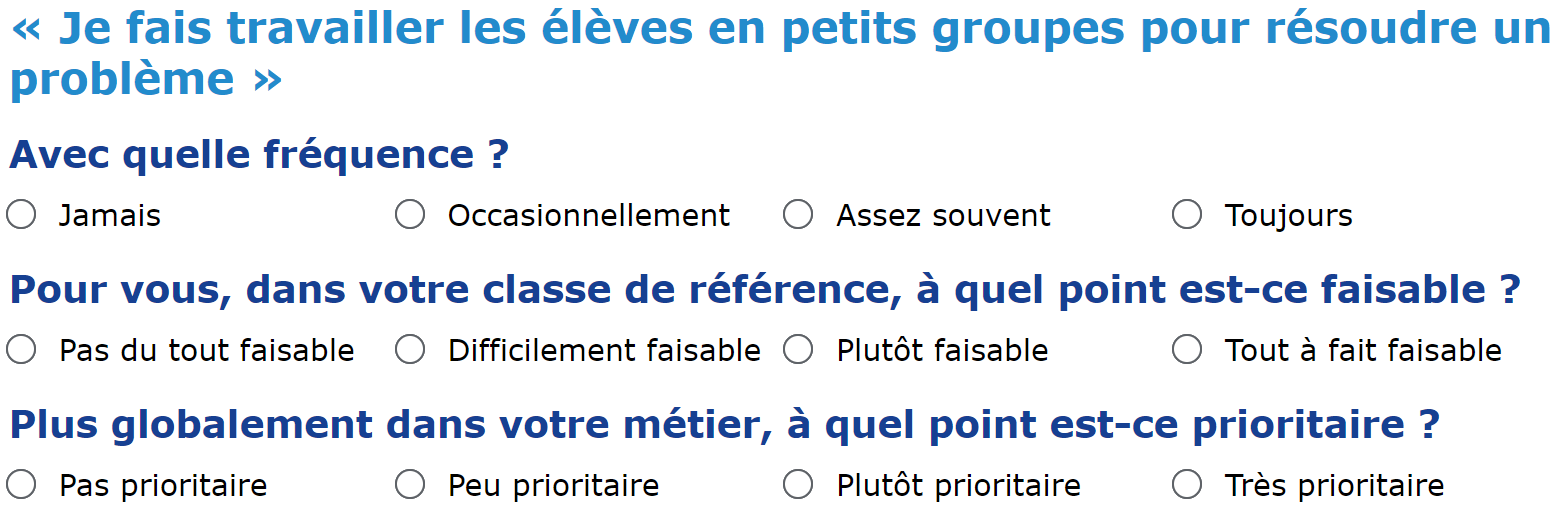Viewport: 1560px width, 516px height.
Task: Select 'Pas du tout faisable' option
Action: tap(21, 350)
